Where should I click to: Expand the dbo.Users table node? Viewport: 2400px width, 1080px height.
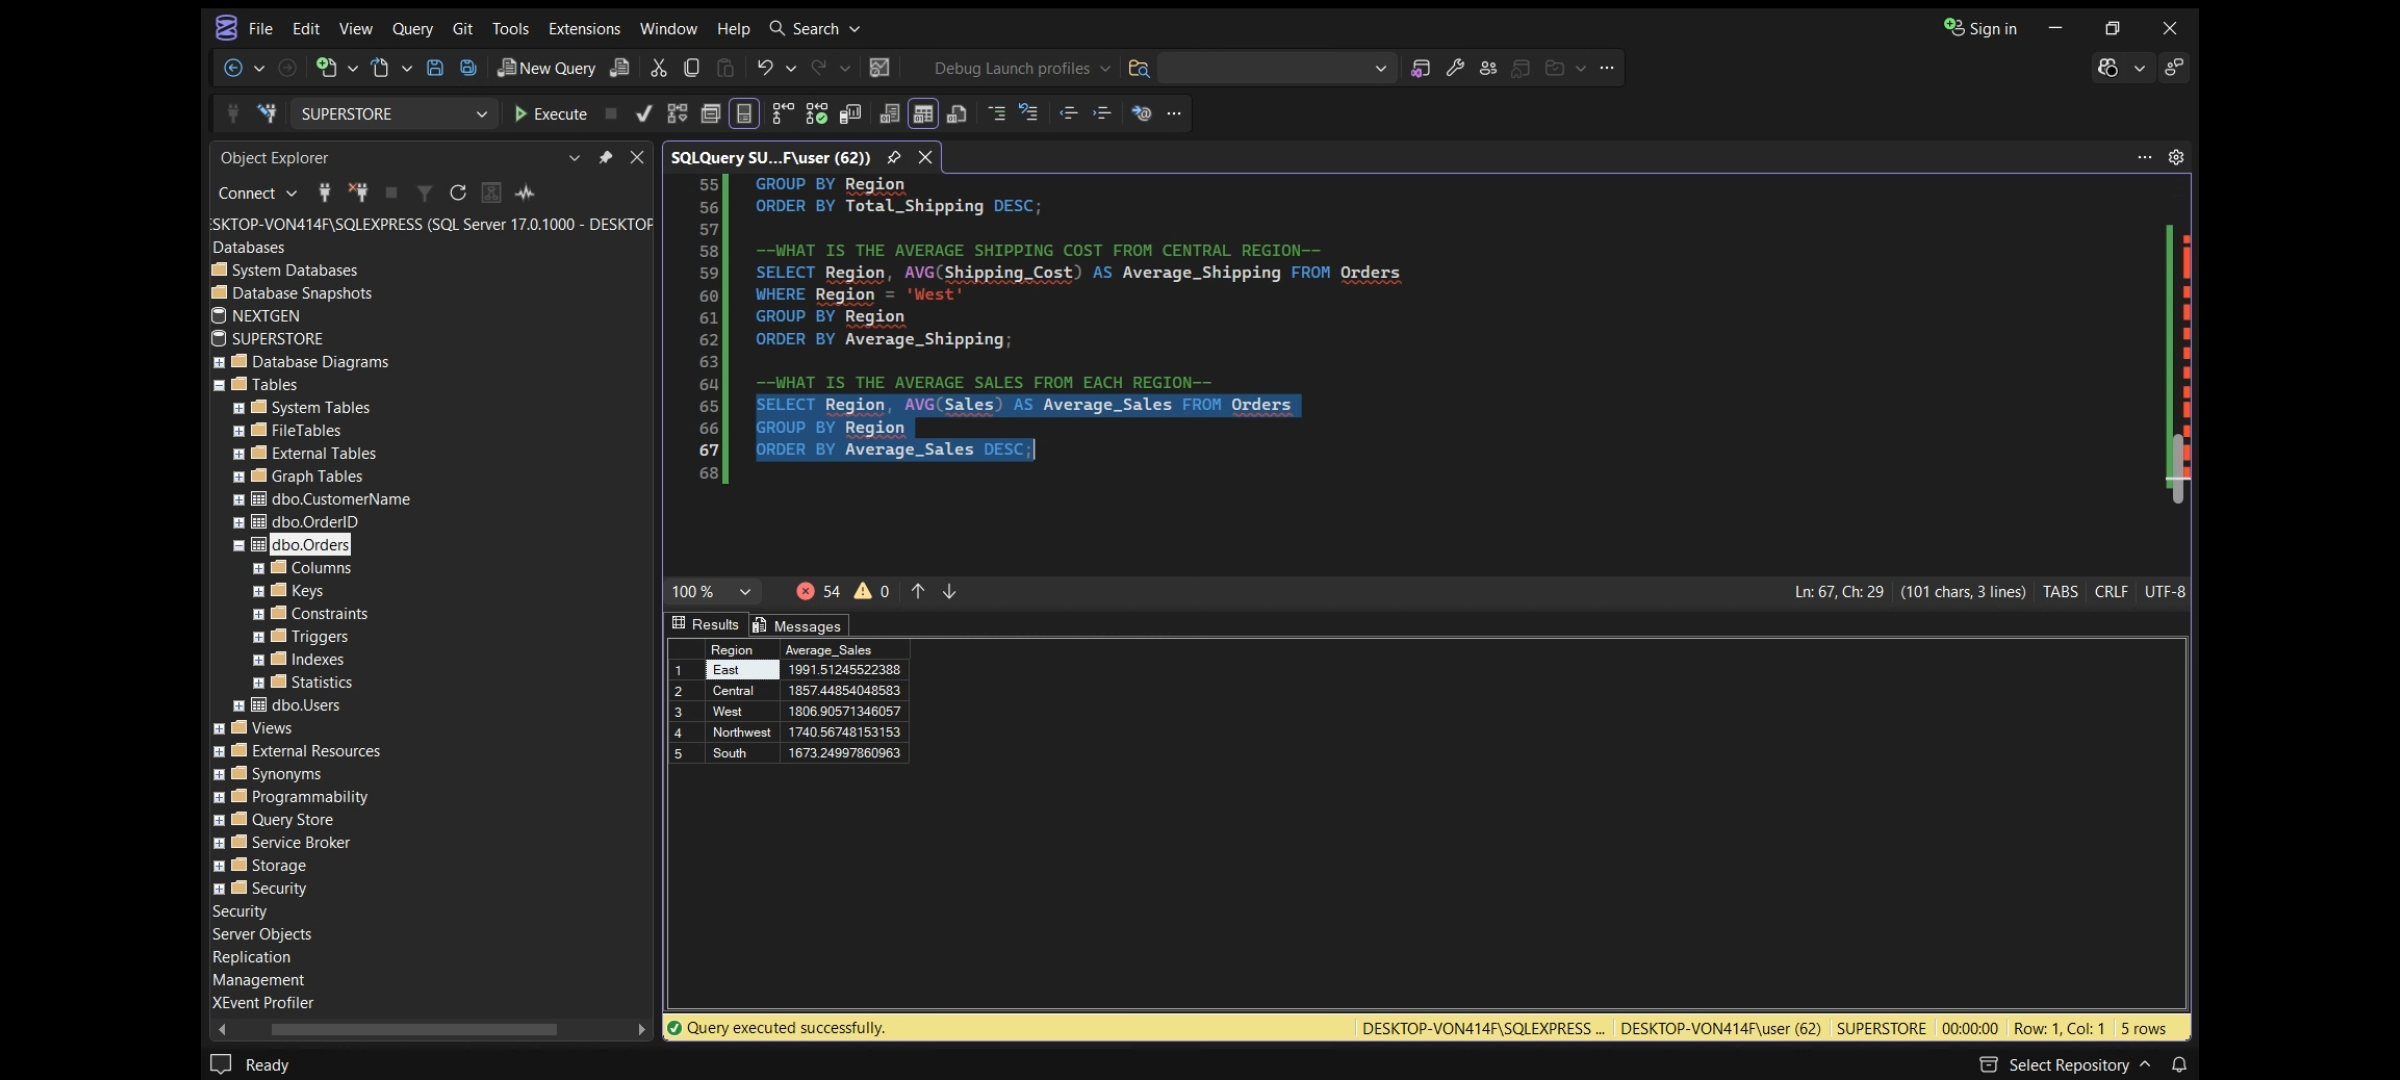point(239,706)
